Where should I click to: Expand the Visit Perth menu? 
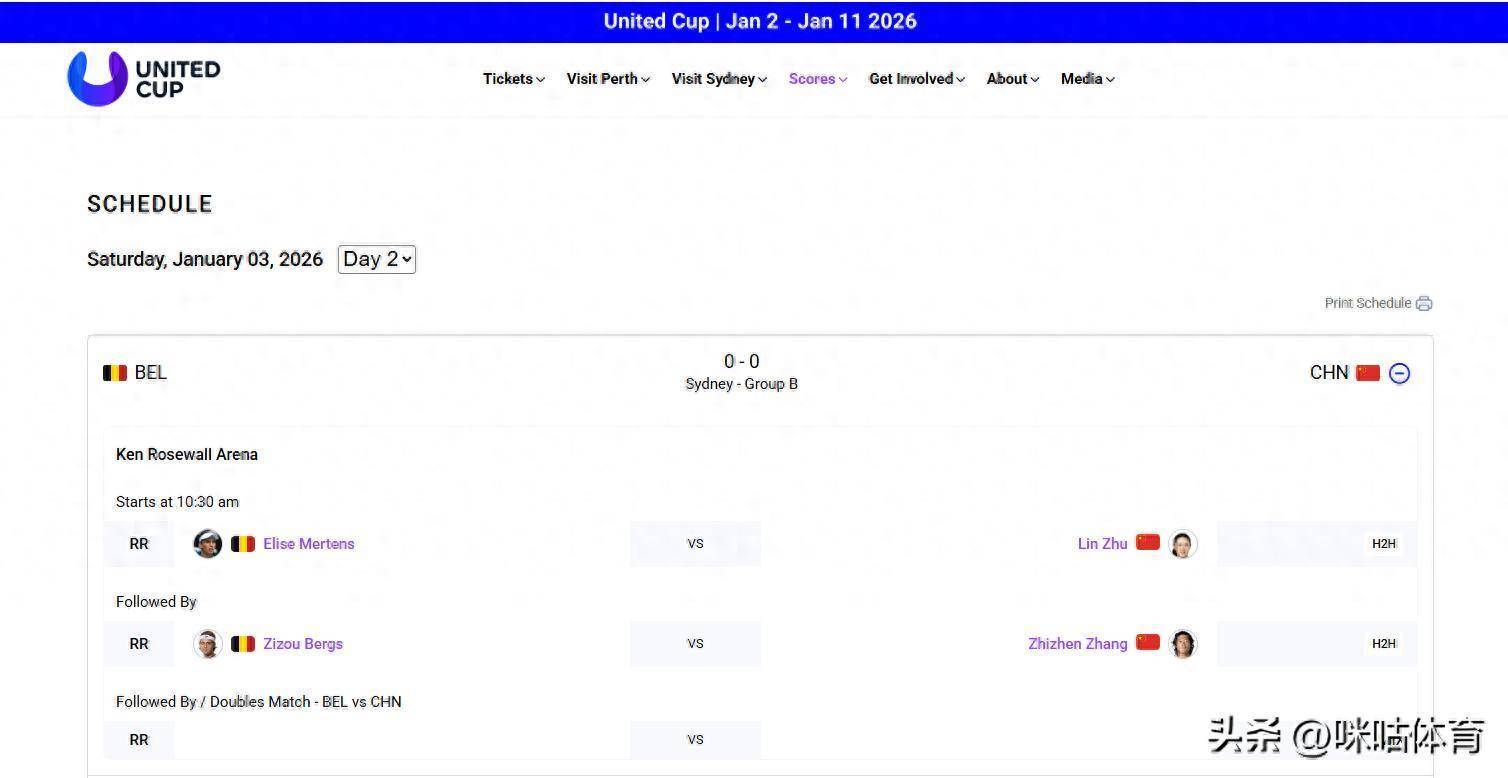pyautogui.click(x=608, y=79)
